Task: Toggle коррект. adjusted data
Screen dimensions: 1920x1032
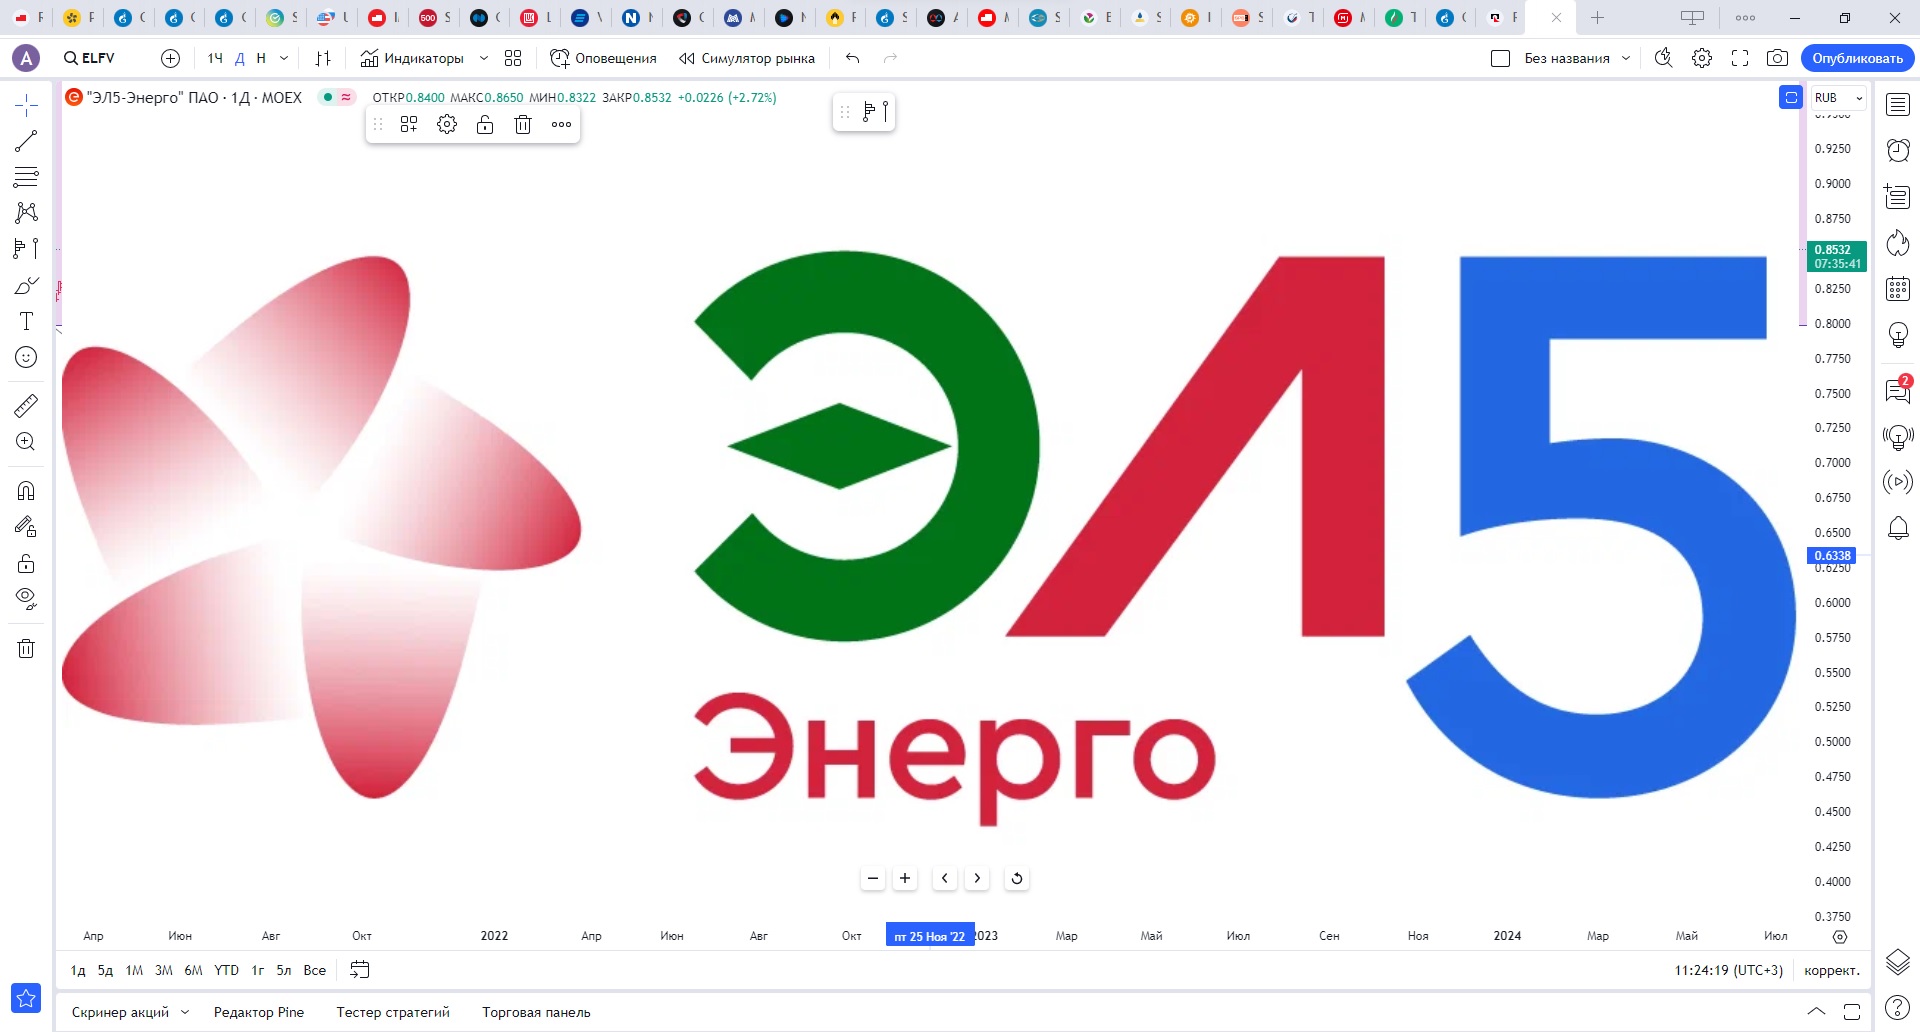Action: (x=1831, y=970)
